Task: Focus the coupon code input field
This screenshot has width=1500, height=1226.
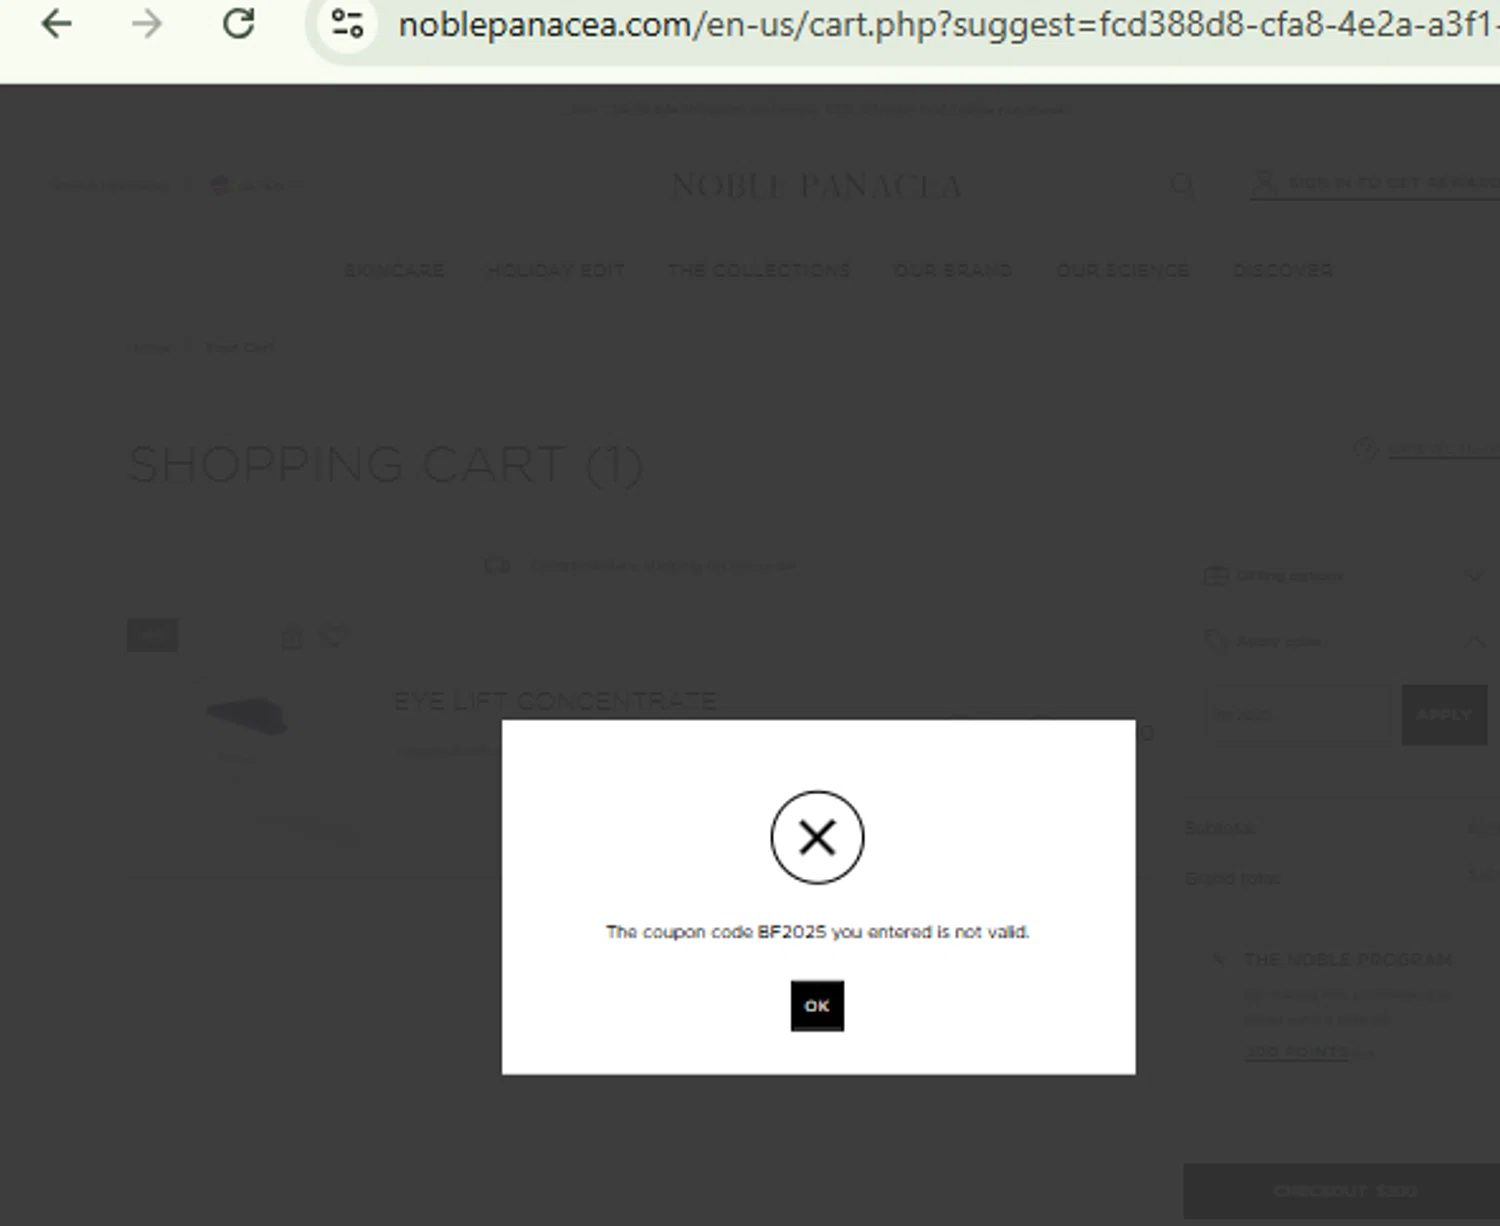Action: click(1297, 715)
